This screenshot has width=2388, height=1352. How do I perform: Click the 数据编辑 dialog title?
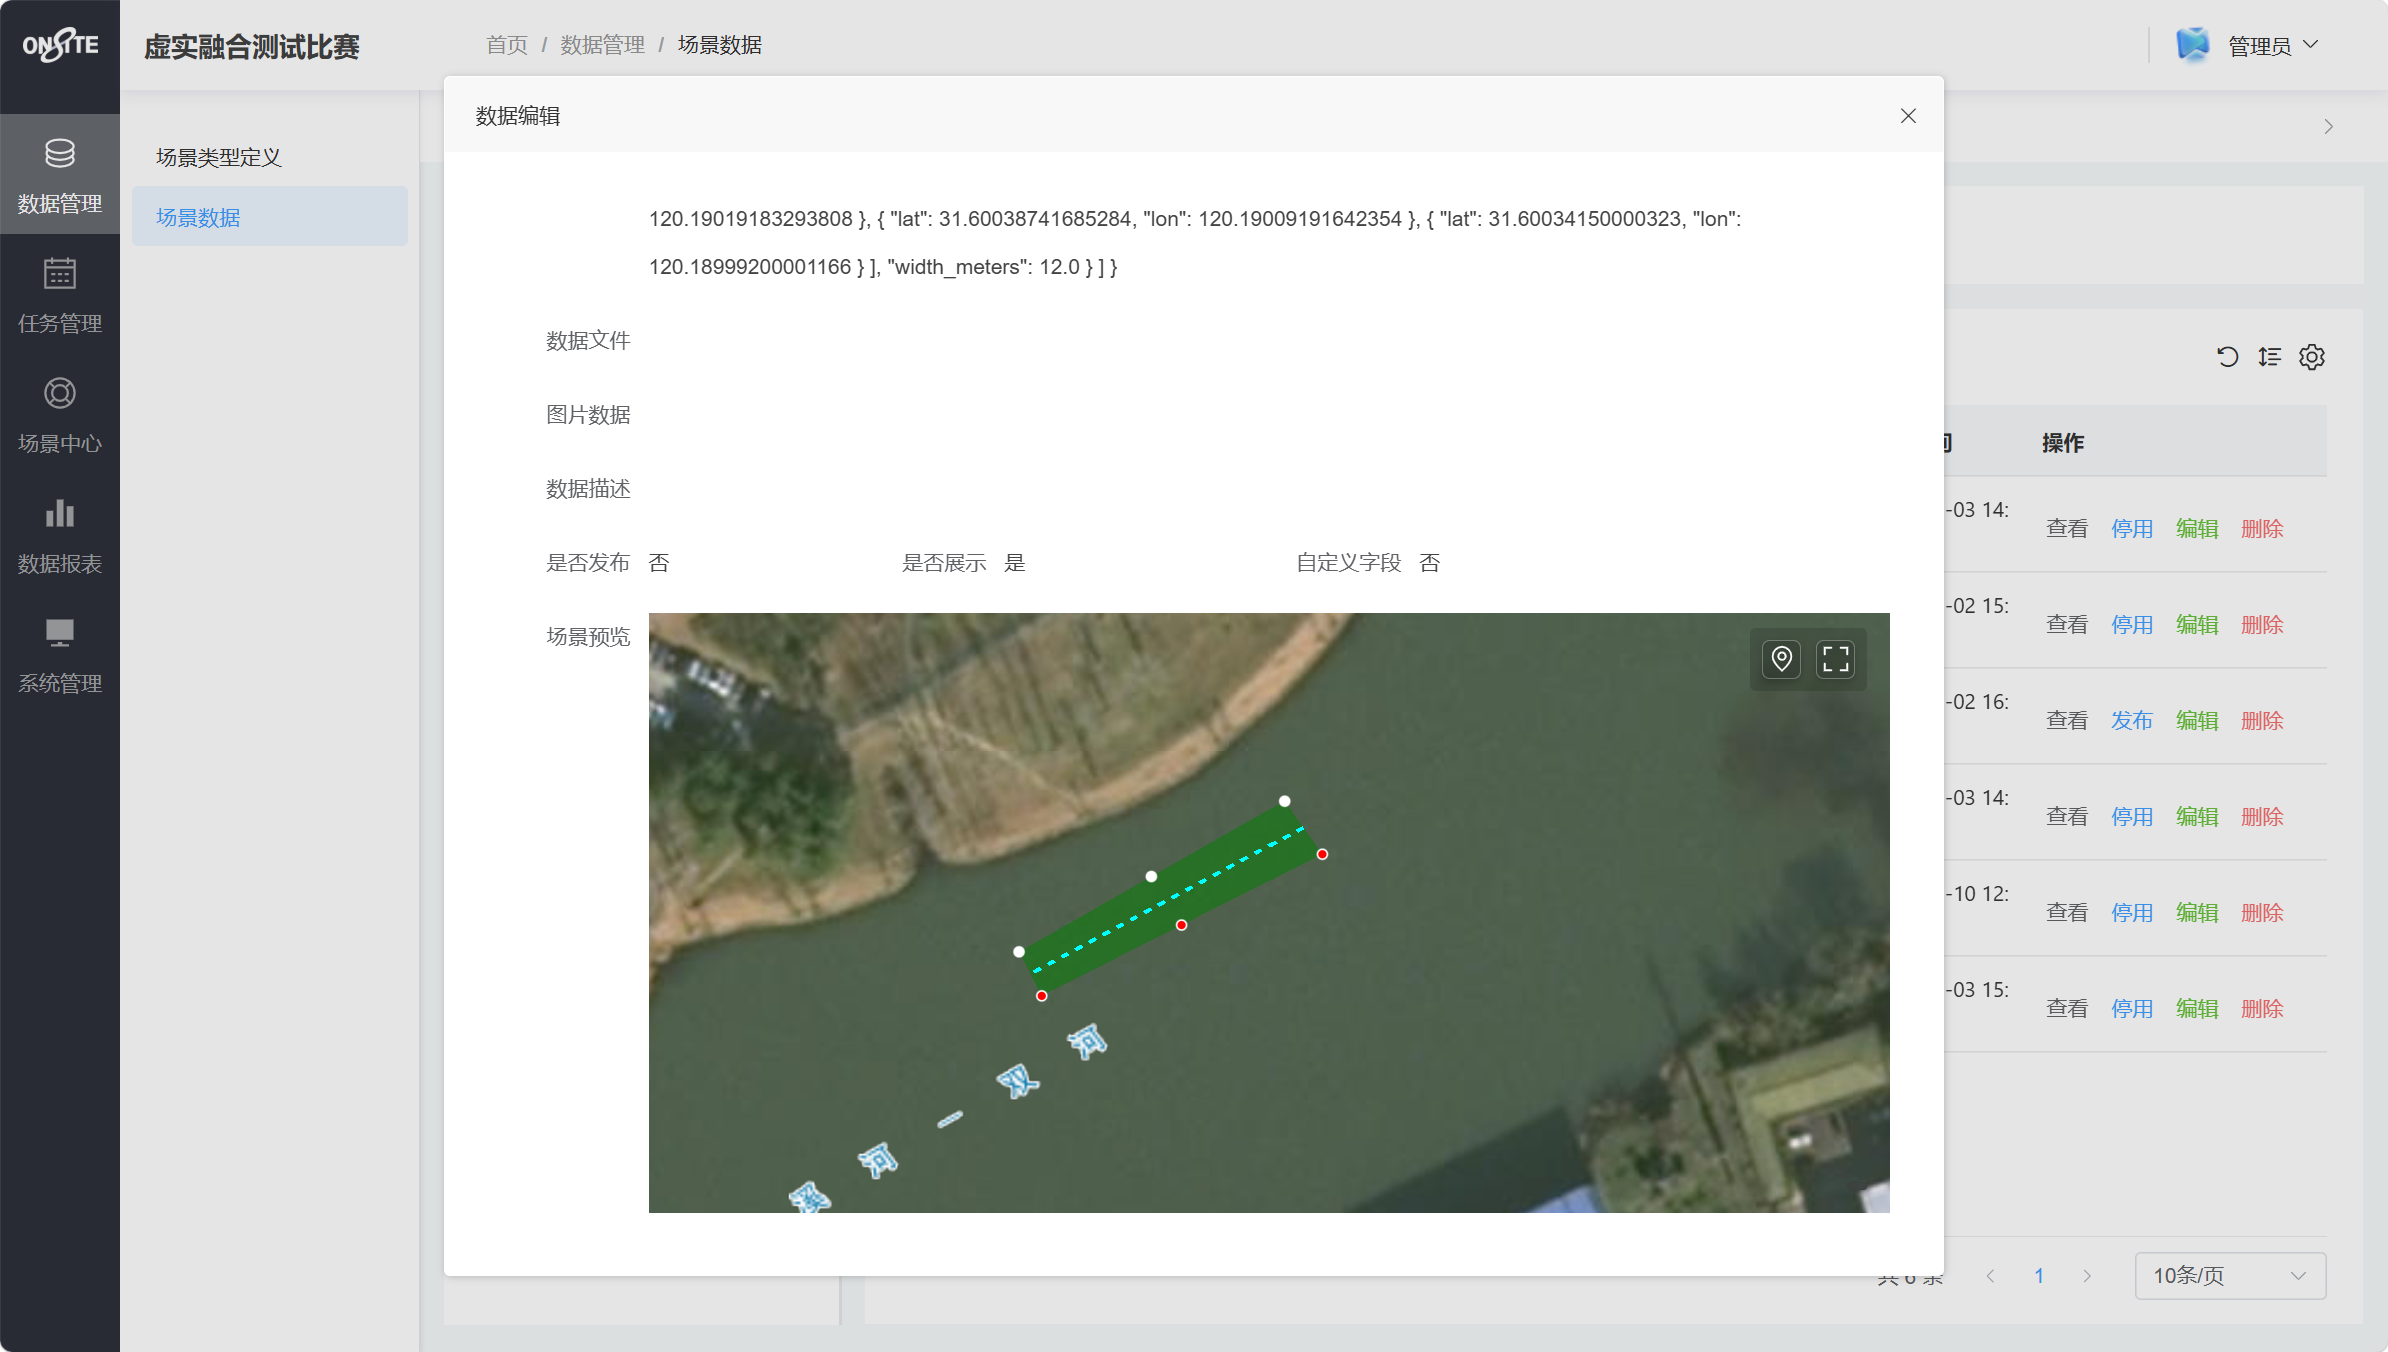[x=518, y=116]
